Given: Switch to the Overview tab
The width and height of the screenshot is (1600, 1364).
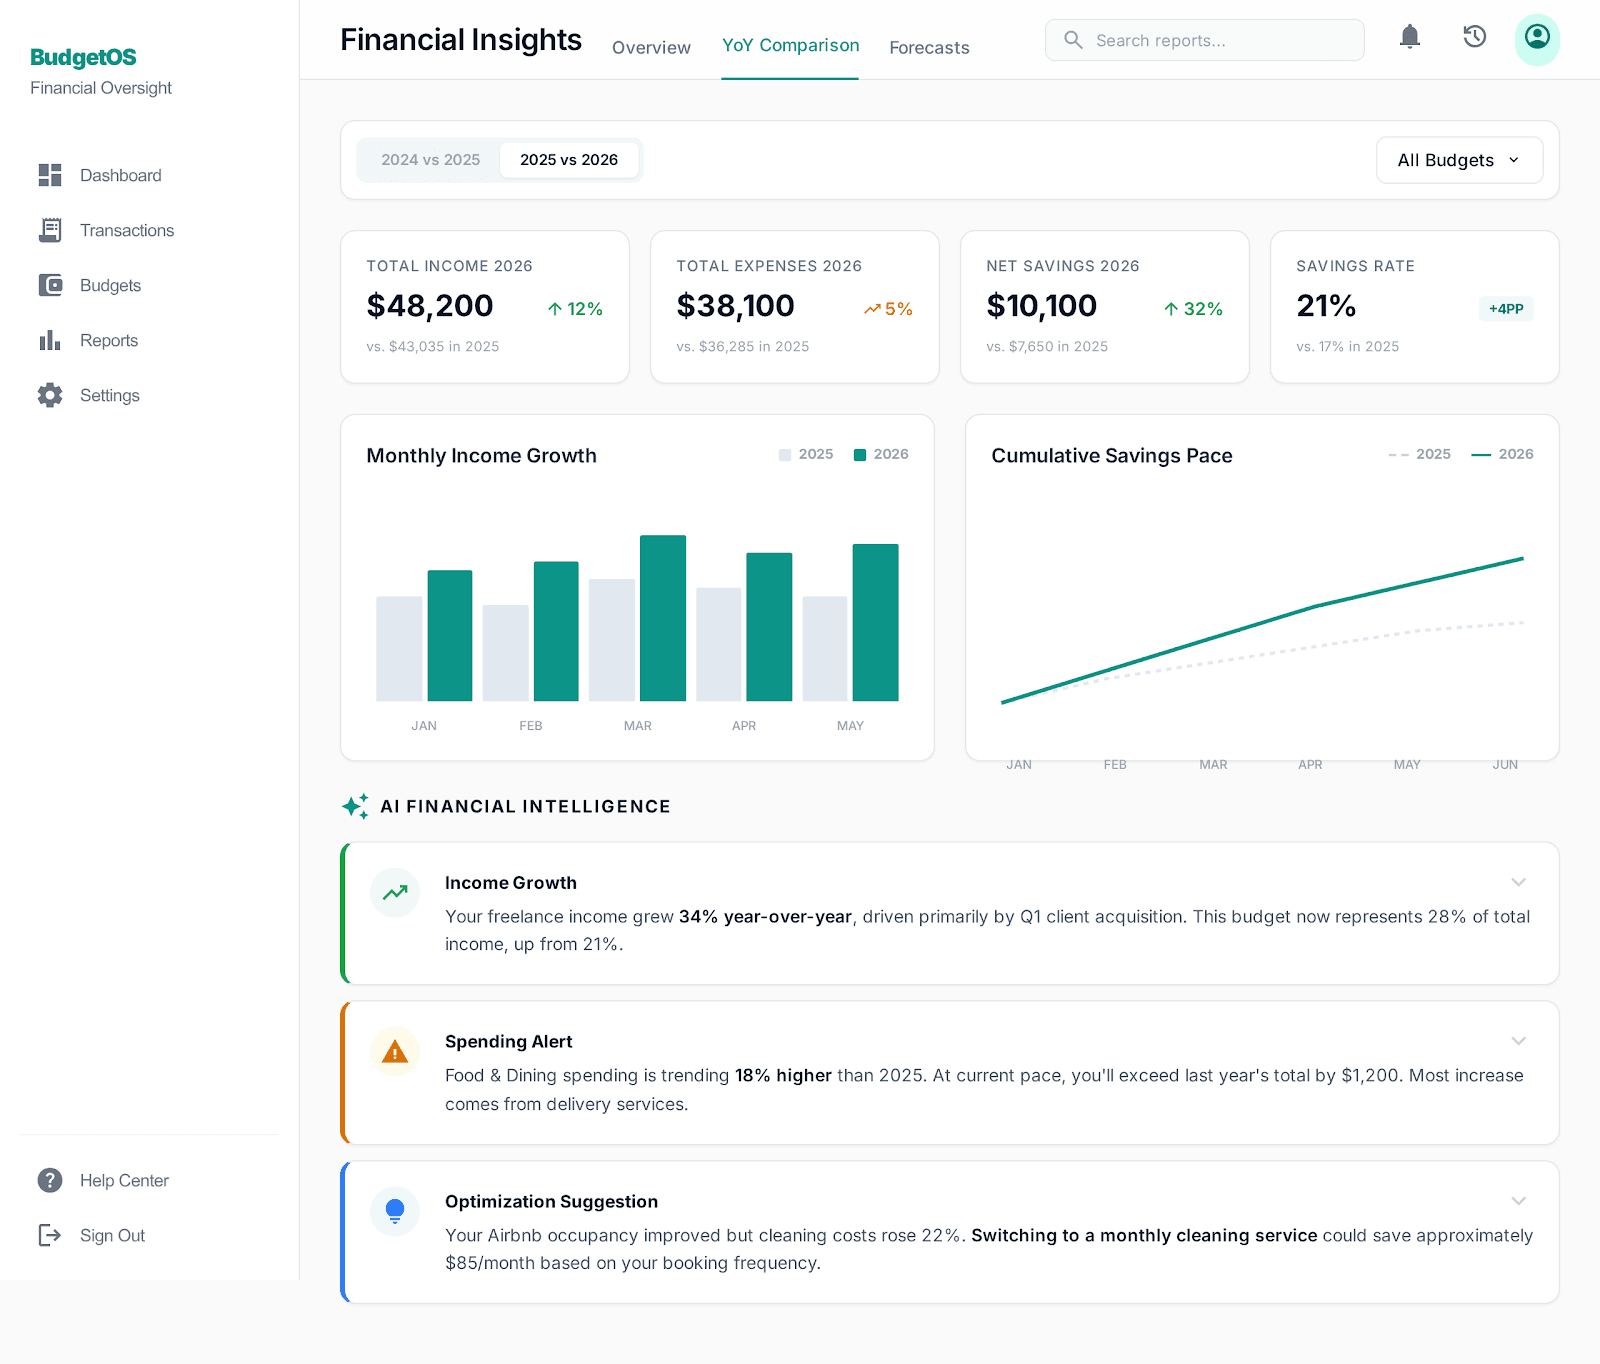Looking at the screenshot, I should click(x=651, y=47).
